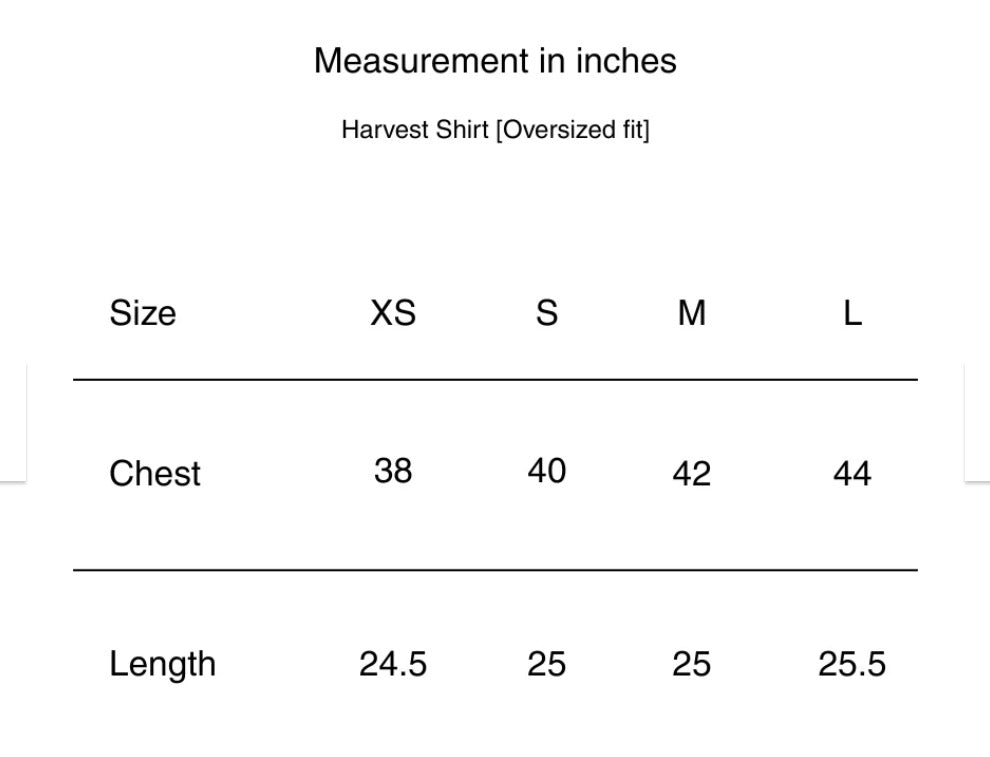Click the partial panel at left edge

[x=12, y=422]
